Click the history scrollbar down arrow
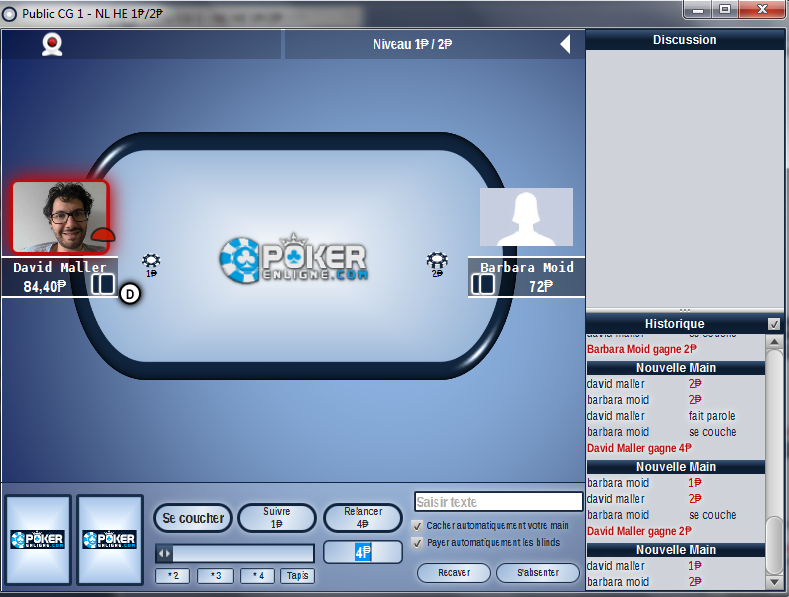This screenshot has width=789, height=597. click(774, 582)
